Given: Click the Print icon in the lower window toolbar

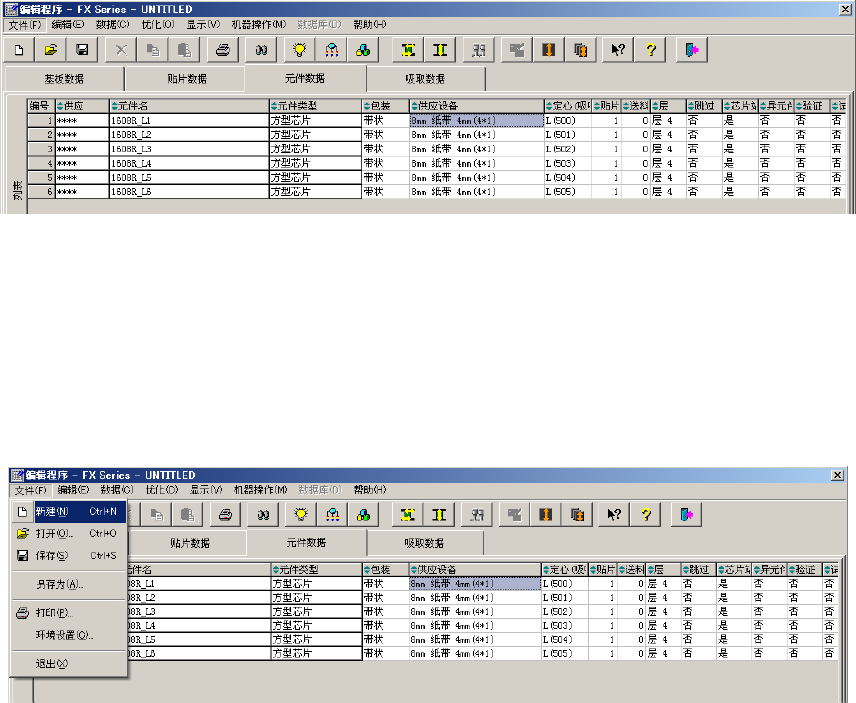Looking at the screenshot, I should coord(225,515).
